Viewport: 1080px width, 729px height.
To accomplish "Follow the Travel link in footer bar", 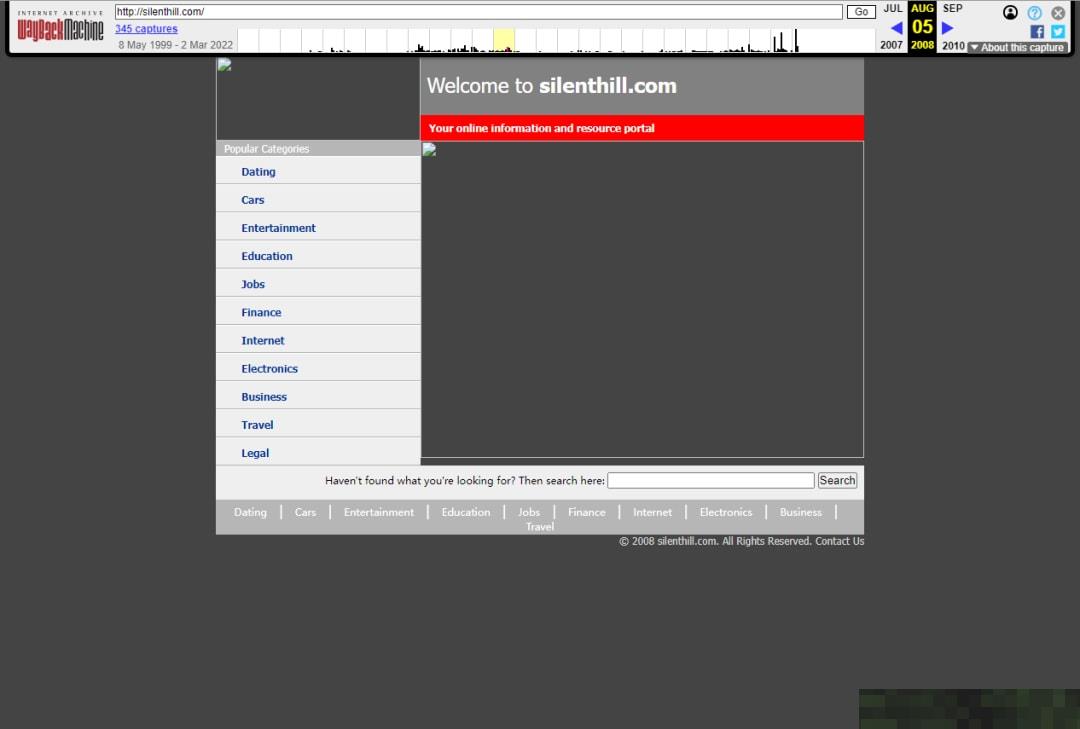I will click(540, 526).
